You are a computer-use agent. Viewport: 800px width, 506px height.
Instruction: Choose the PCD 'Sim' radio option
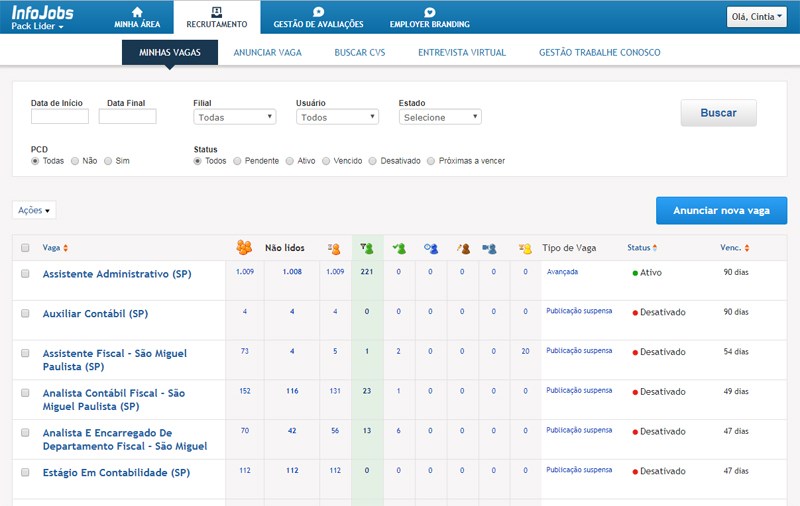(x=109, y=160)
